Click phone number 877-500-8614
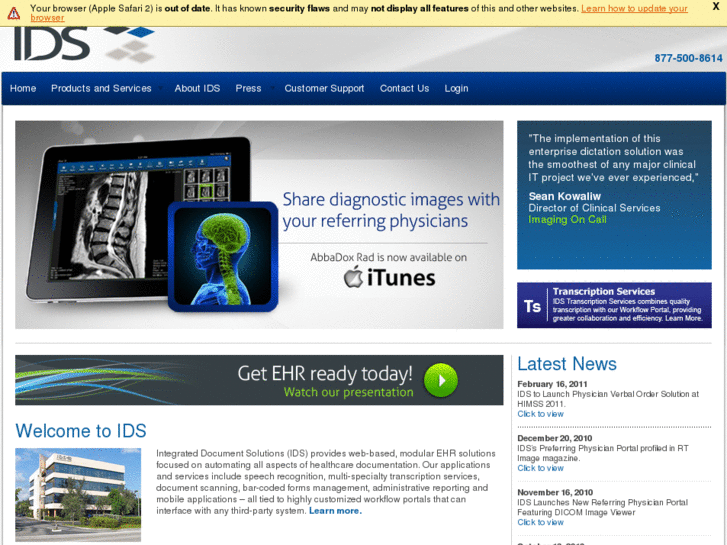Screen dimensions: 727x545 click(x=688, y=58)
